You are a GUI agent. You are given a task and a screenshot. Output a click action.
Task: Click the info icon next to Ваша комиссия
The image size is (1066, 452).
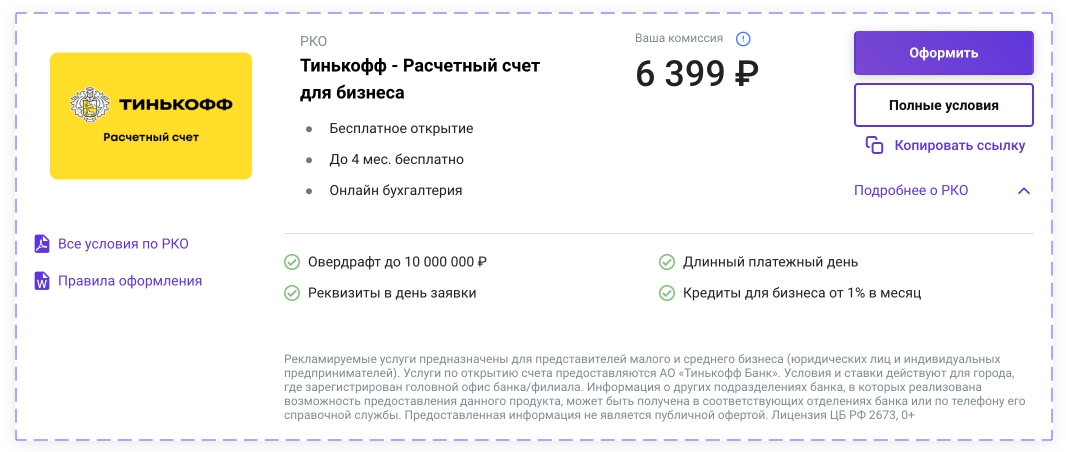pyautogui.click(x=743, y=40)
